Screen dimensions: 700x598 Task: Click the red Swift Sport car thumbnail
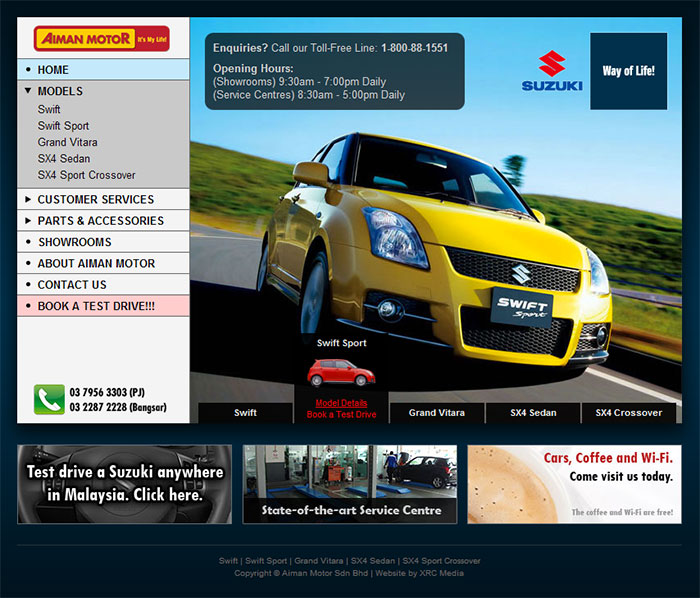(x=341, y=373)
